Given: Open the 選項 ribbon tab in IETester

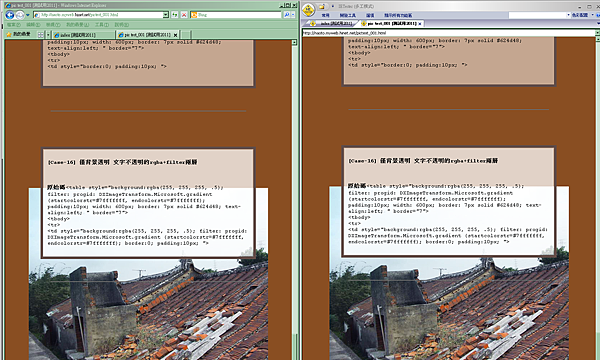Looking at the screenshot, I should coord(370,15).
